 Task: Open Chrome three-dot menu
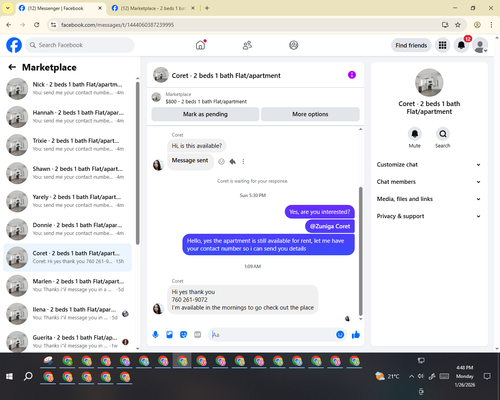coord(491,25)
